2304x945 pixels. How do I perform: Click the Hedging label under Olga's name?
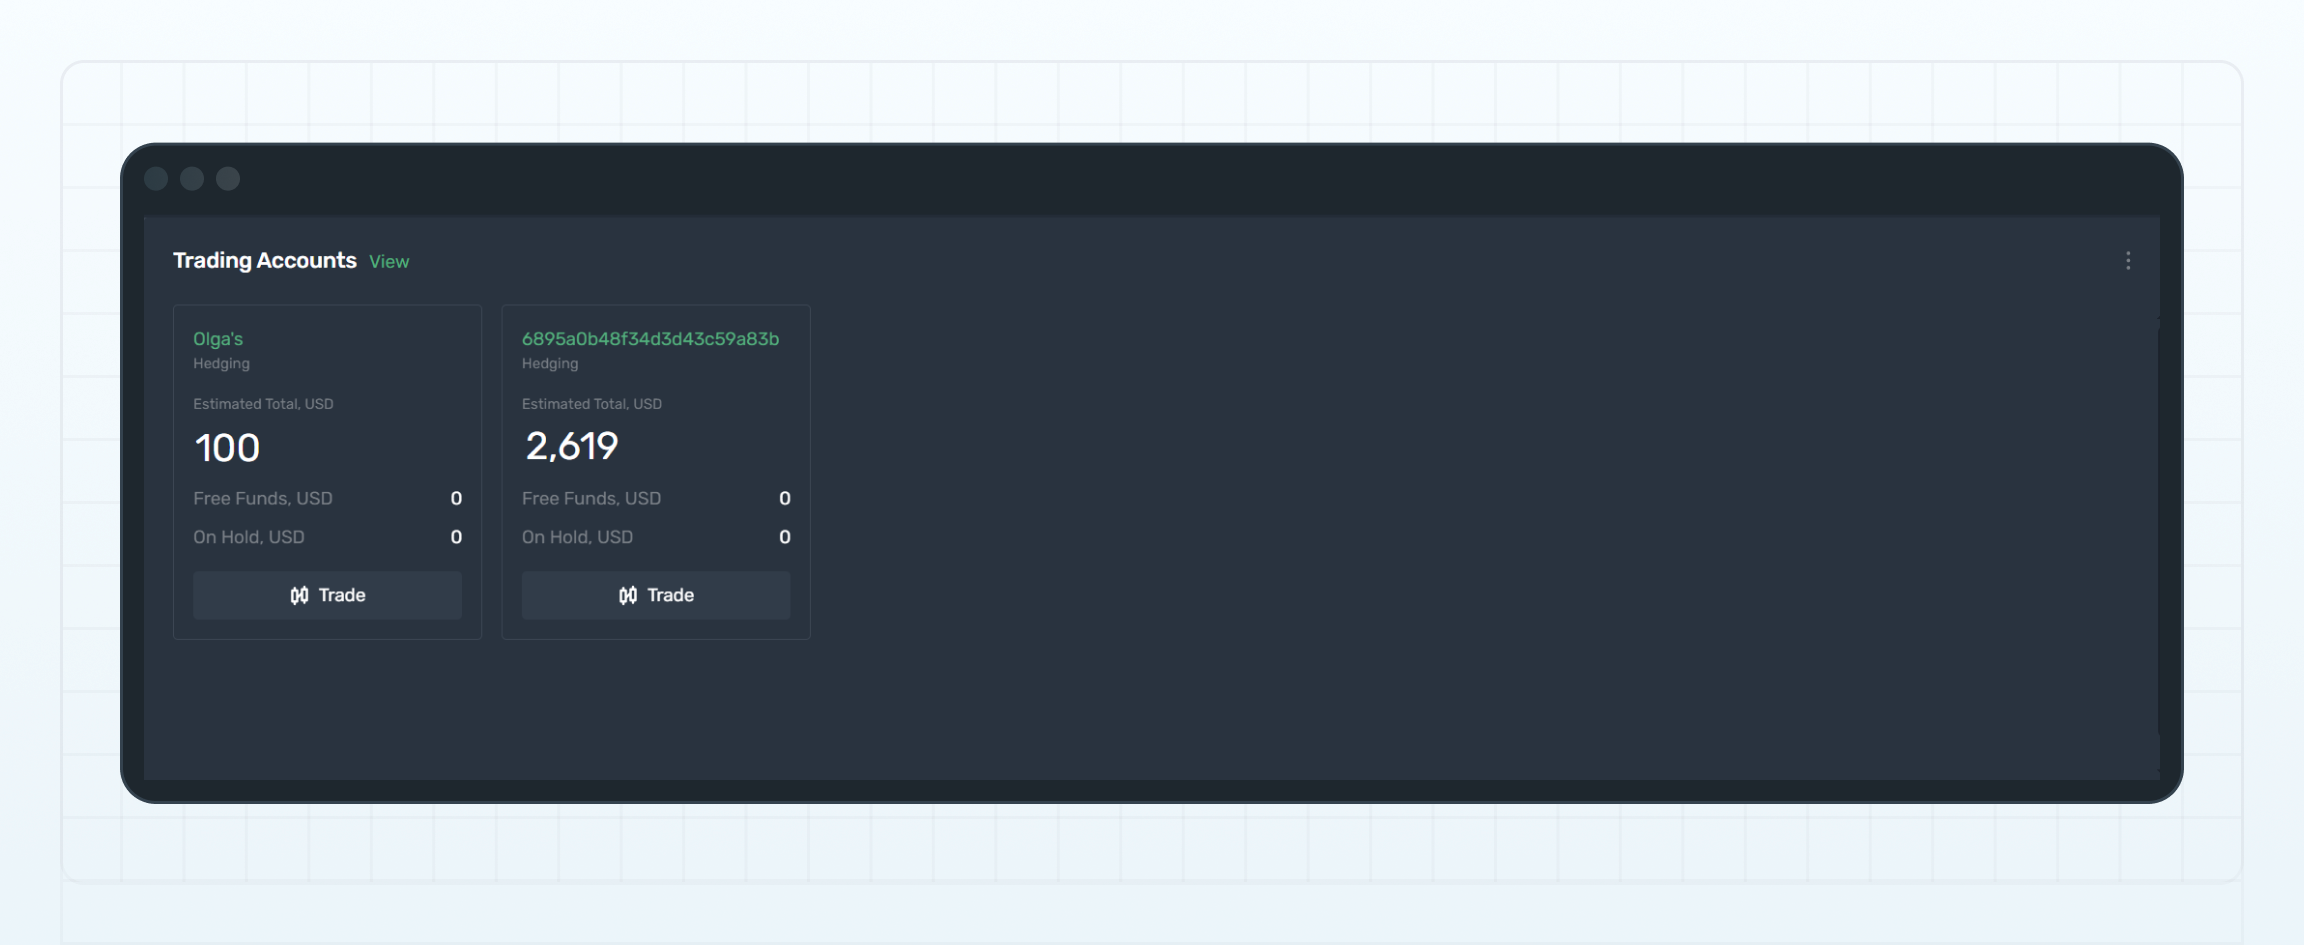(221, 364)
